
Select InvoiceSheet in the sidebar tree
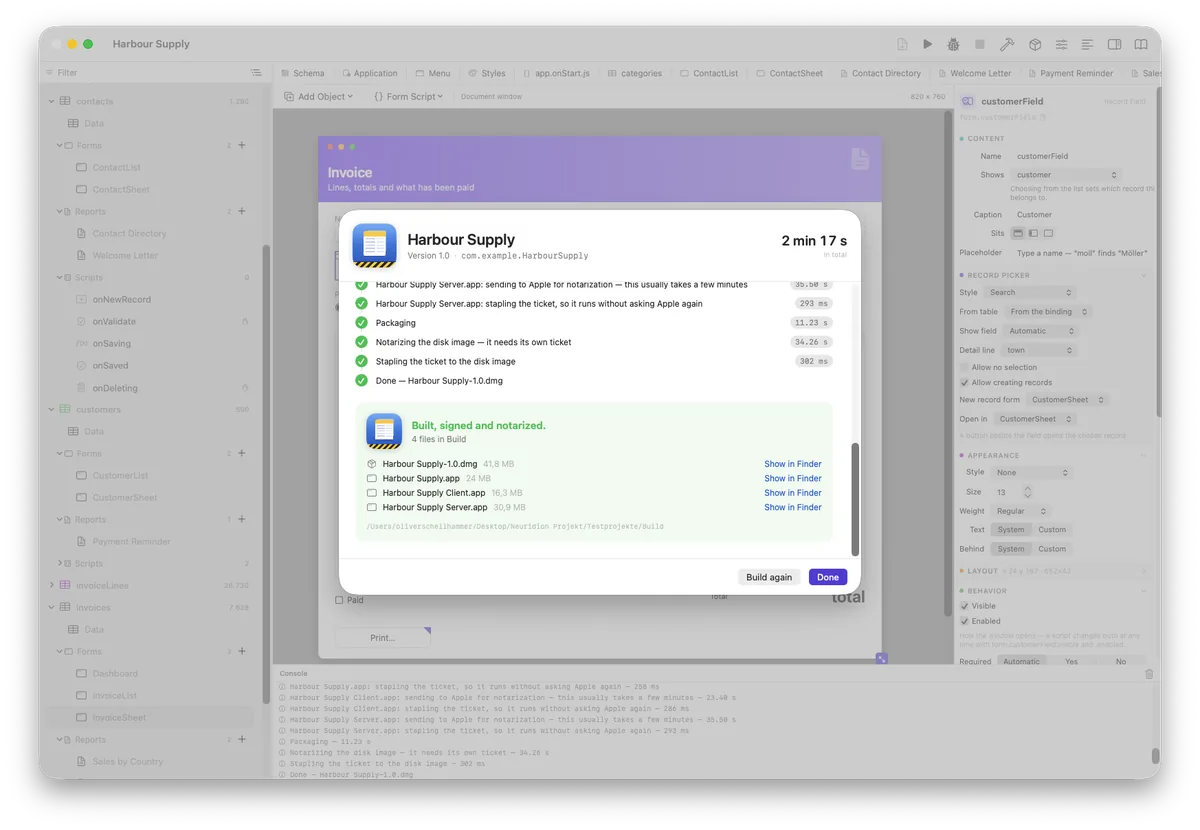click(x=148, y=717)
